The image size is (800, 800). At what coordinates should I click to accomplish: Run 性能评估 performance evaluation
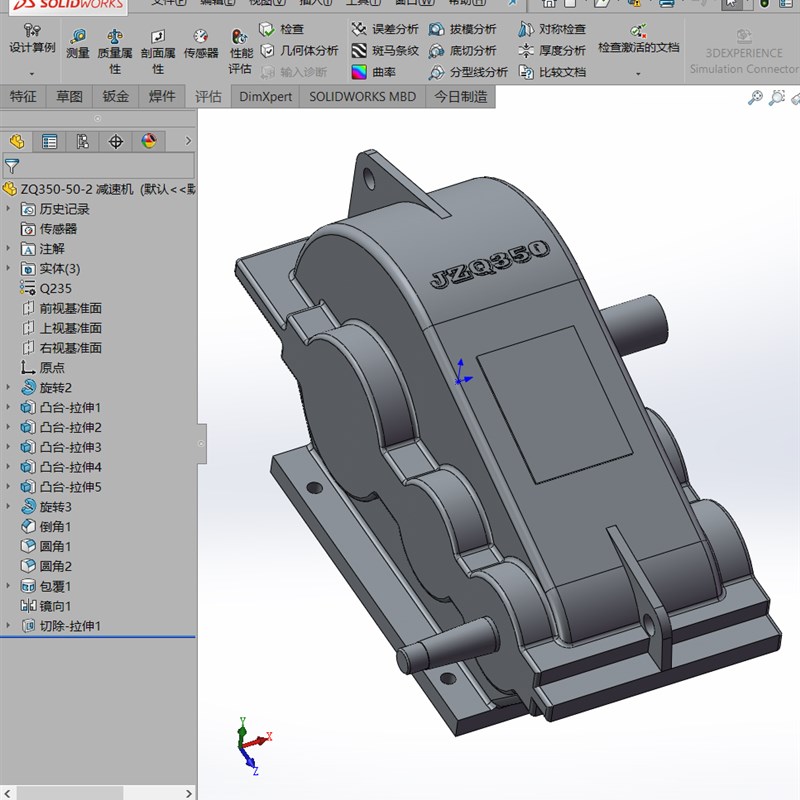pos(240,52)
